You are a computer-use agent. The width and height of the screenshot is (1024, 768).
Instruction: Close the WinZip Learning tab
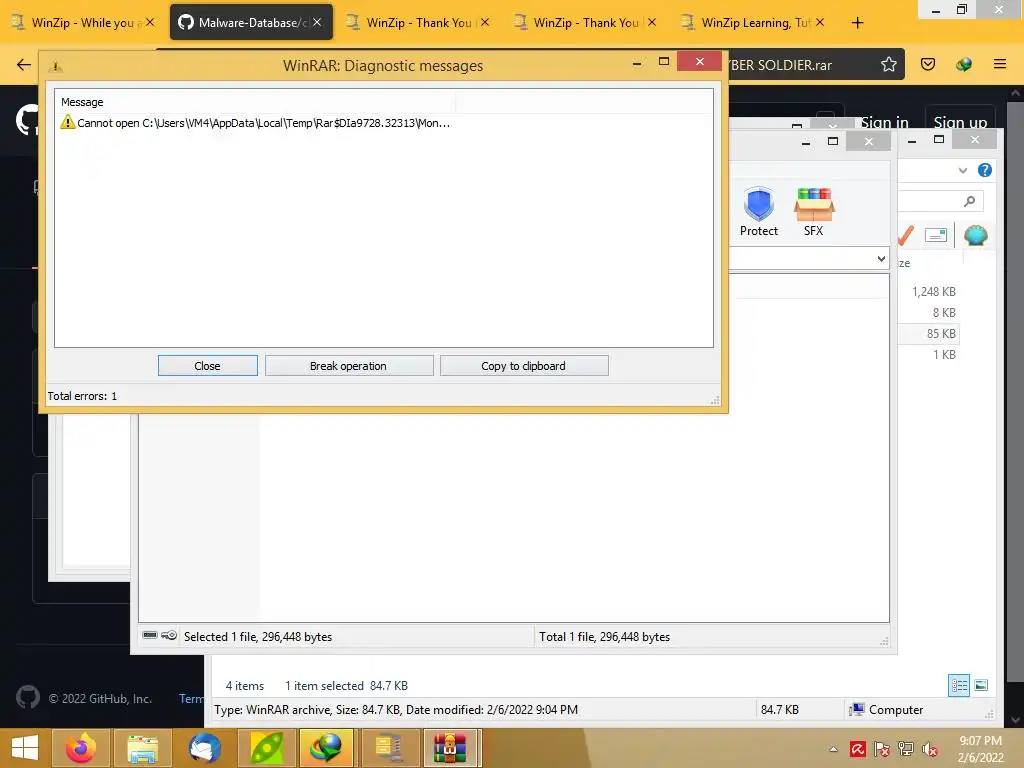(820, 23)
